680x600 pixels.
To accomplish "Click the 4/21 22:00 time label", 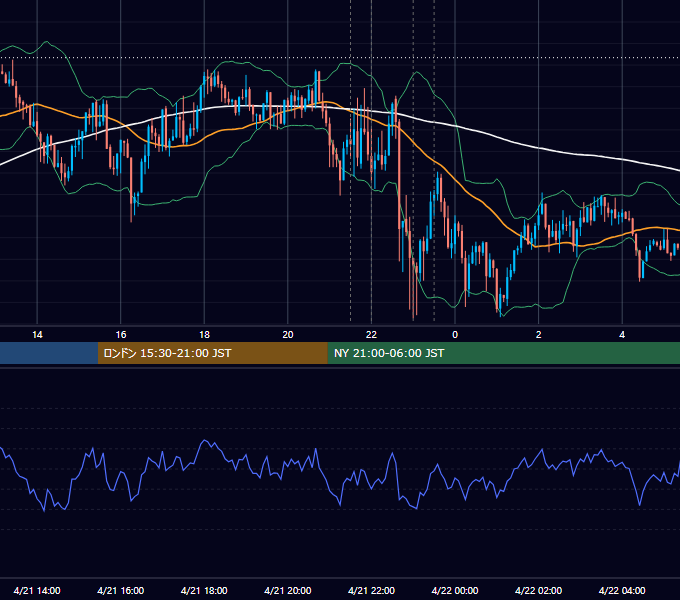I will [x=371, y=590].
